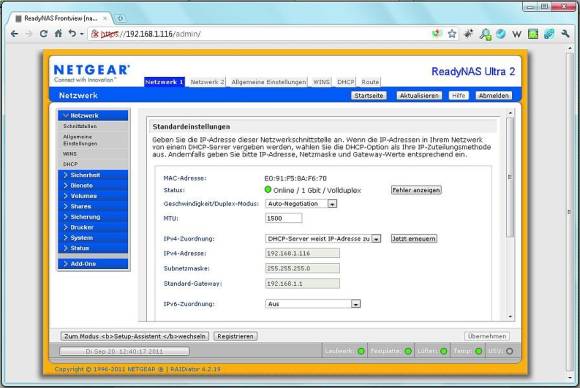Click the green square extension icon
The image size is (580, 388).
pyautogui.click(x=533, y=34)
